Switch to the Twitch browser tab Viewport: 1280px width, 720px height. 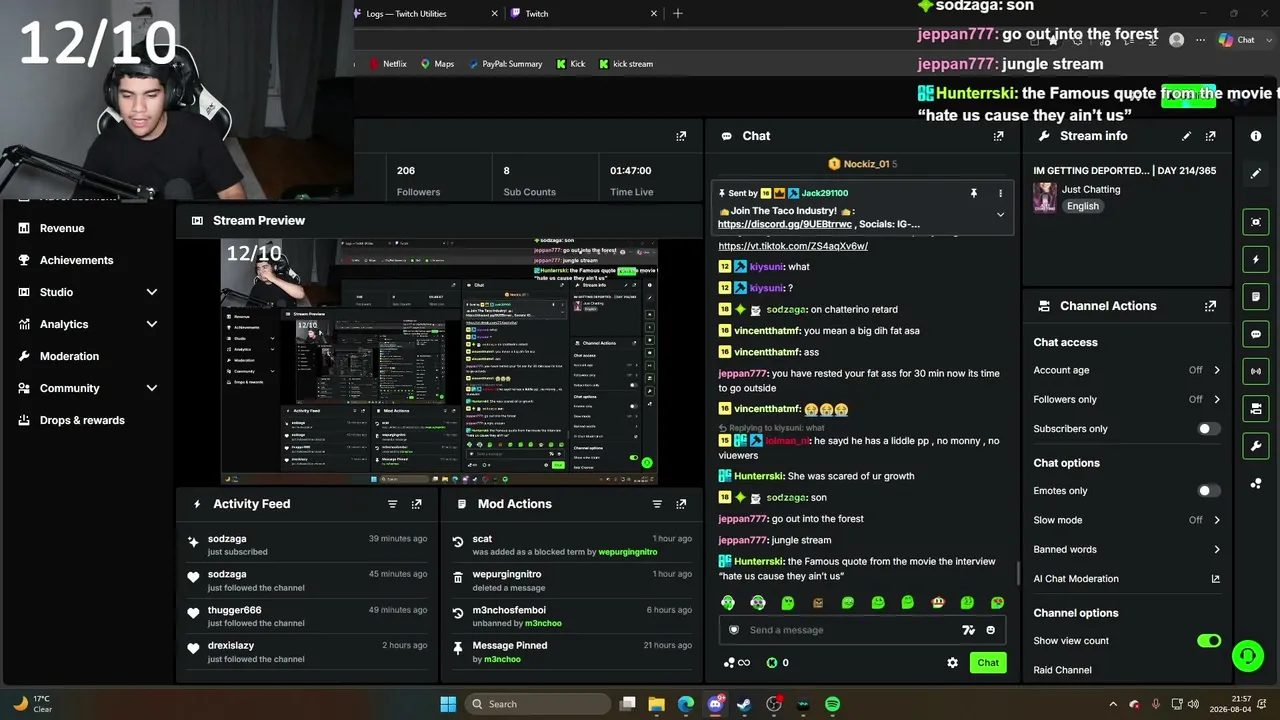pyautogui.click(x=584, y=14)
